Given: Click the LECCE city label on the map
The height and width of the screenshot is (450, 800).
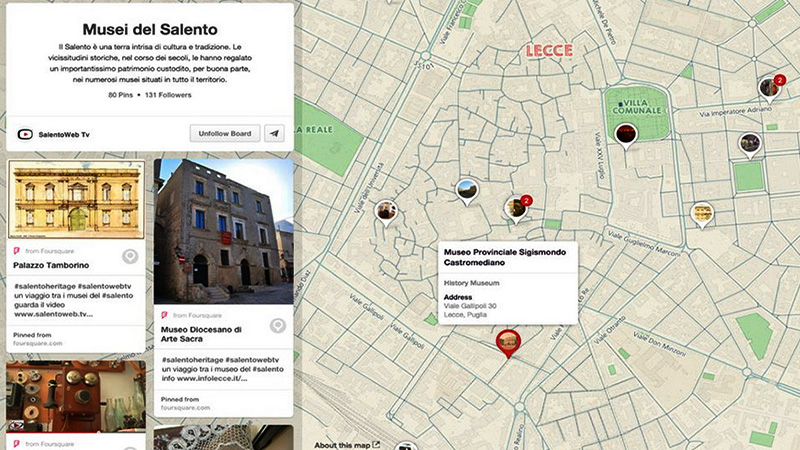Looking at the screenshot, I should [x=549, y=51].
